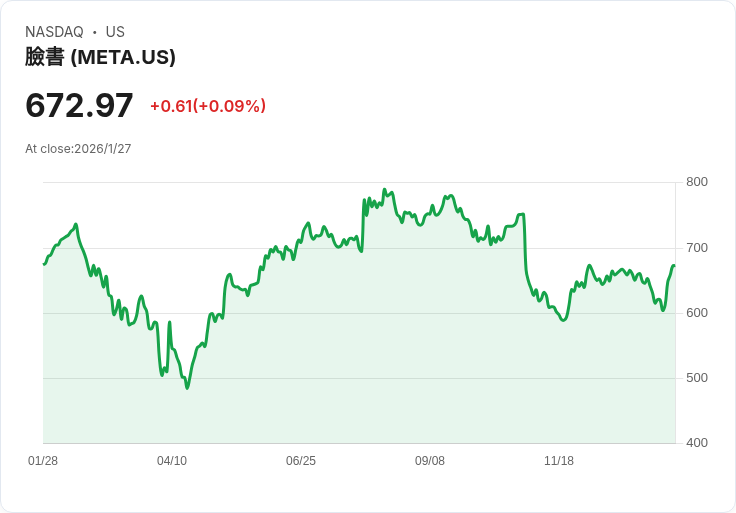Click the At close:2026/1/27 timestamp
Screen dimensions: 736x513
[x=78, y=149]
